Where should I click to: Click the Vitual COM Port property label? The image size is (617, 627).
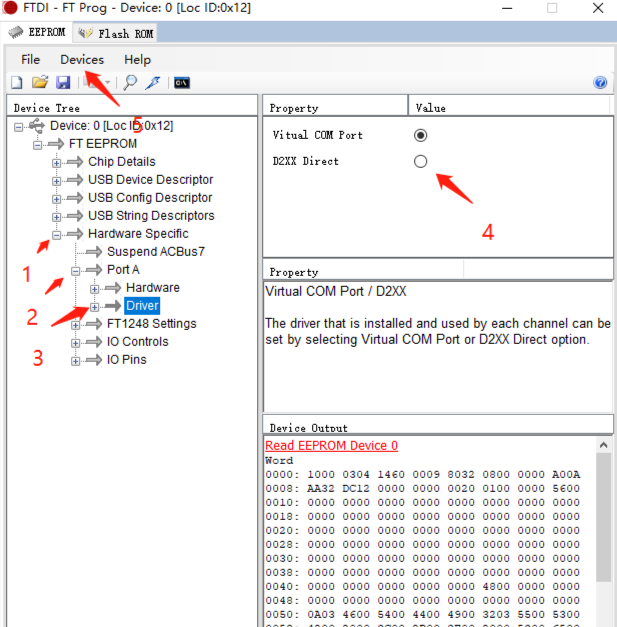click(x=317, y=135)
